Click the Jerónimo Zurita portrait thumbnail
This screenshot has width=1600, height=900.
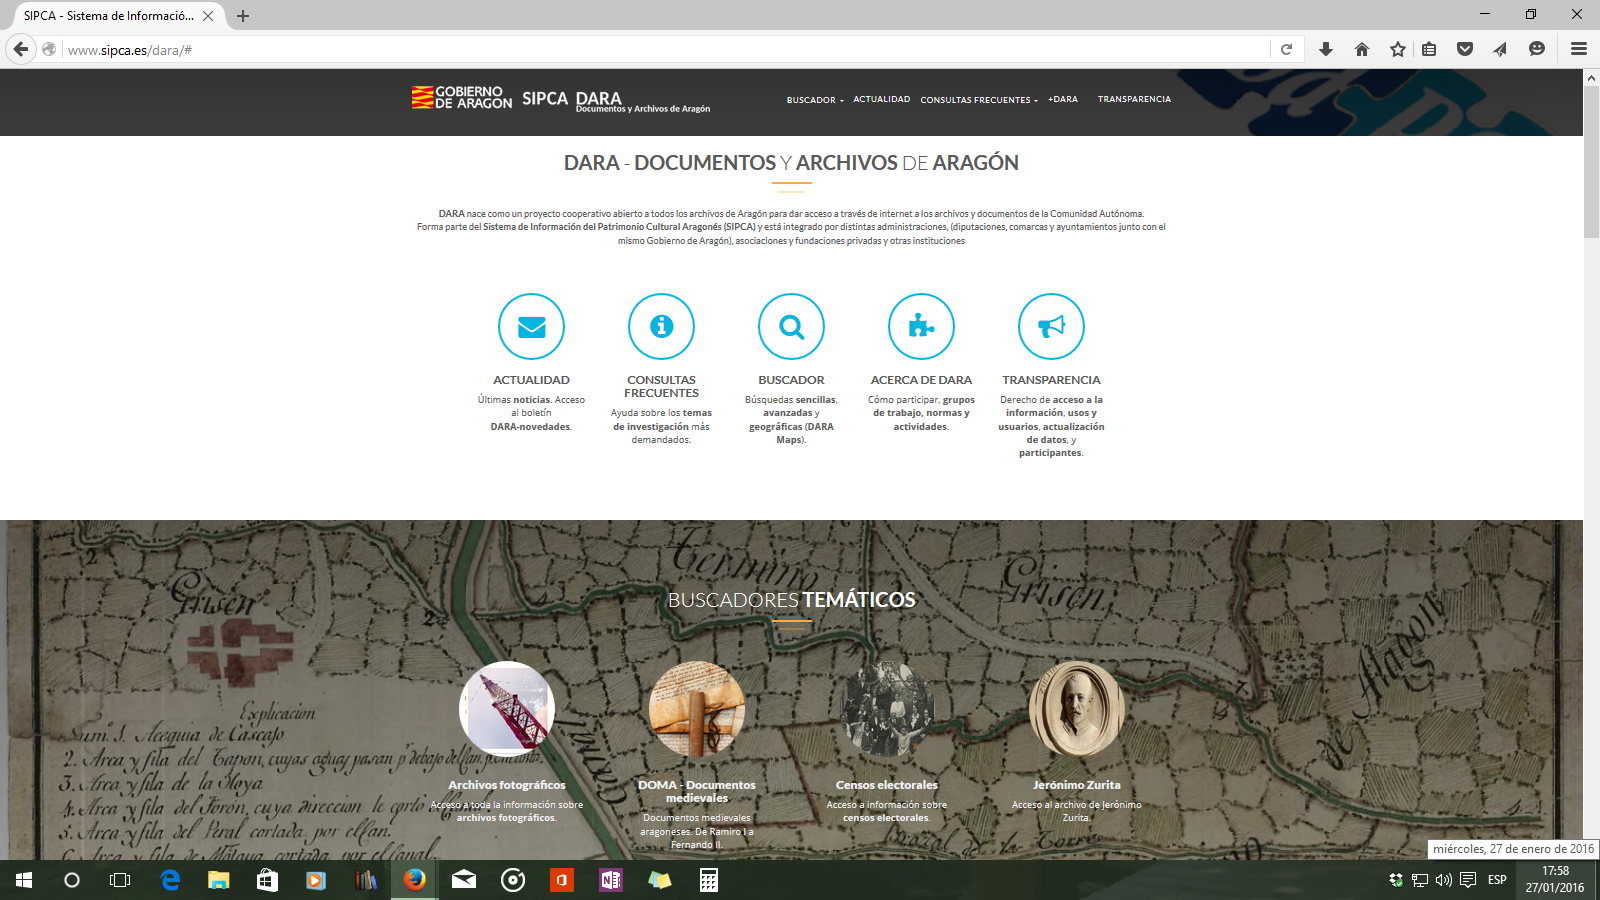pyautogui.click(x=1077, y=709)
